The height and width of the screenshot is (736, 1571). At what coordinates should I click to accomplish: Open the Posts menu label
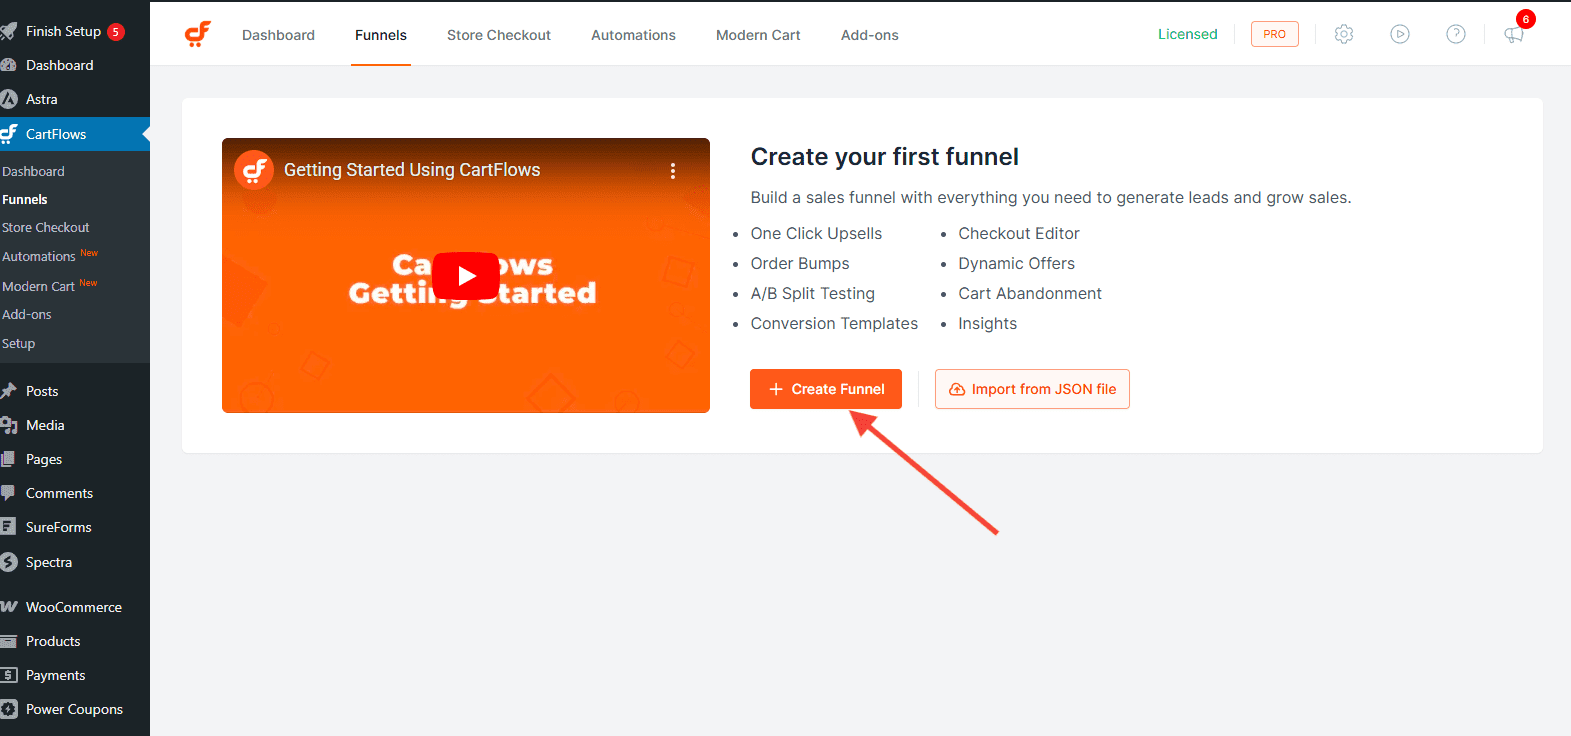[x=42, y=391]
